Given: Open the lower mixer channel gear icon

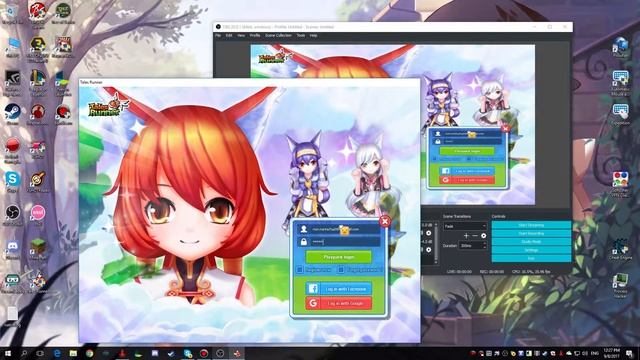Looking at the screenshot, I should [429, 249].
